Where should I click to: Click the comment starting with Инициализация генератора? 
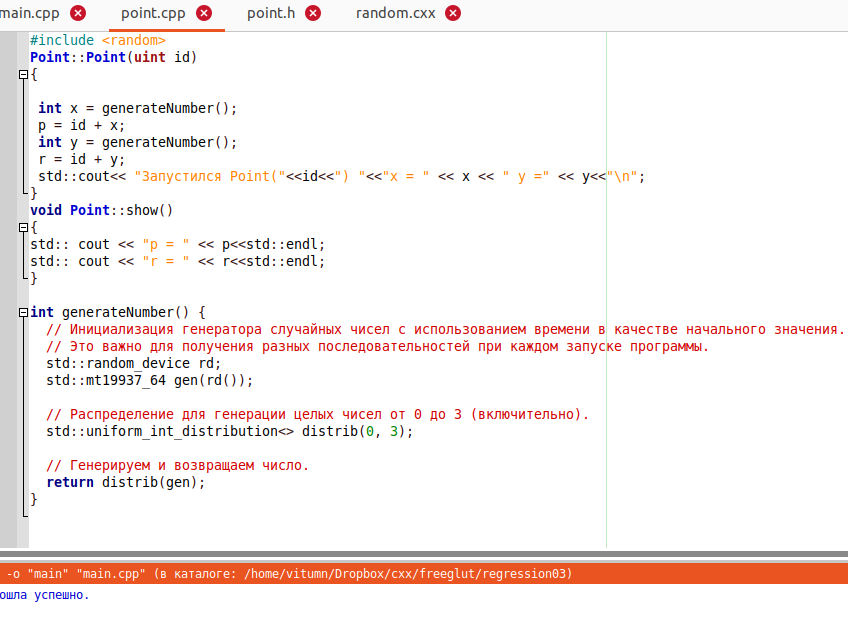pos(446,329)
